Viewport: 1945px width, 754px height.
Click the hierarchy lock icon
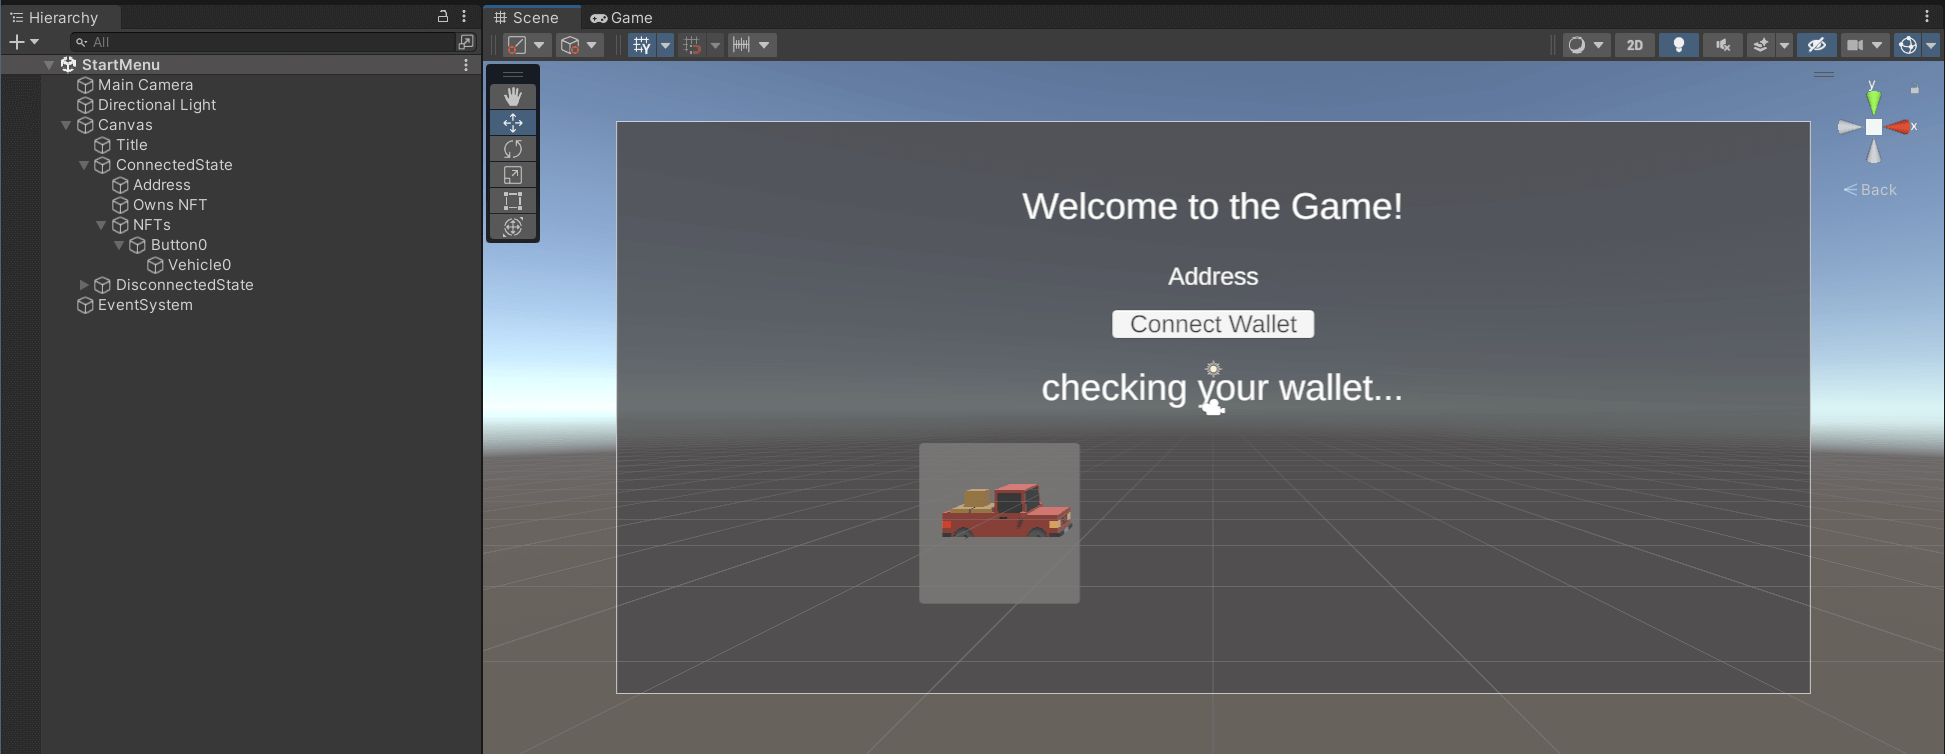click(x=443, y=16)
